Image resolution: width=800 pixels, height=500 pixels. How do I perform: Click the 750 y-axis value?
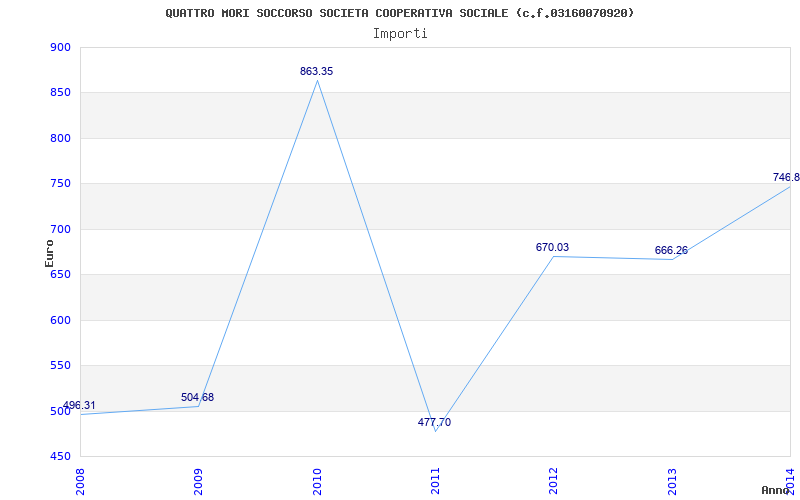[60, 184]
